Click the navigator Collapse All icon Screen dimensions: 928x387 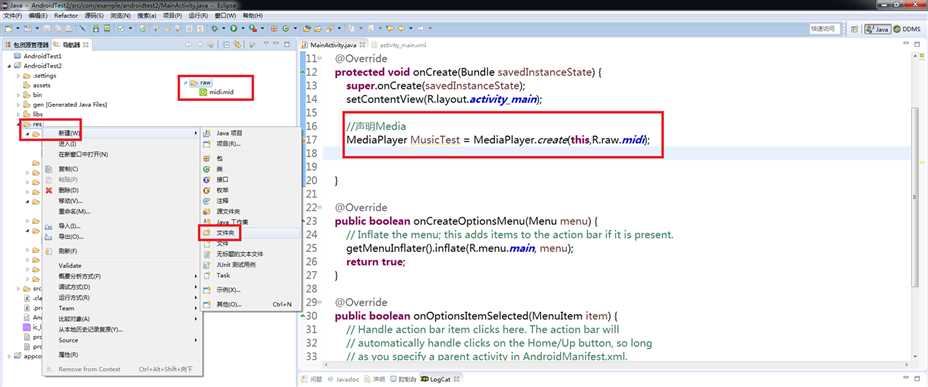226,44
